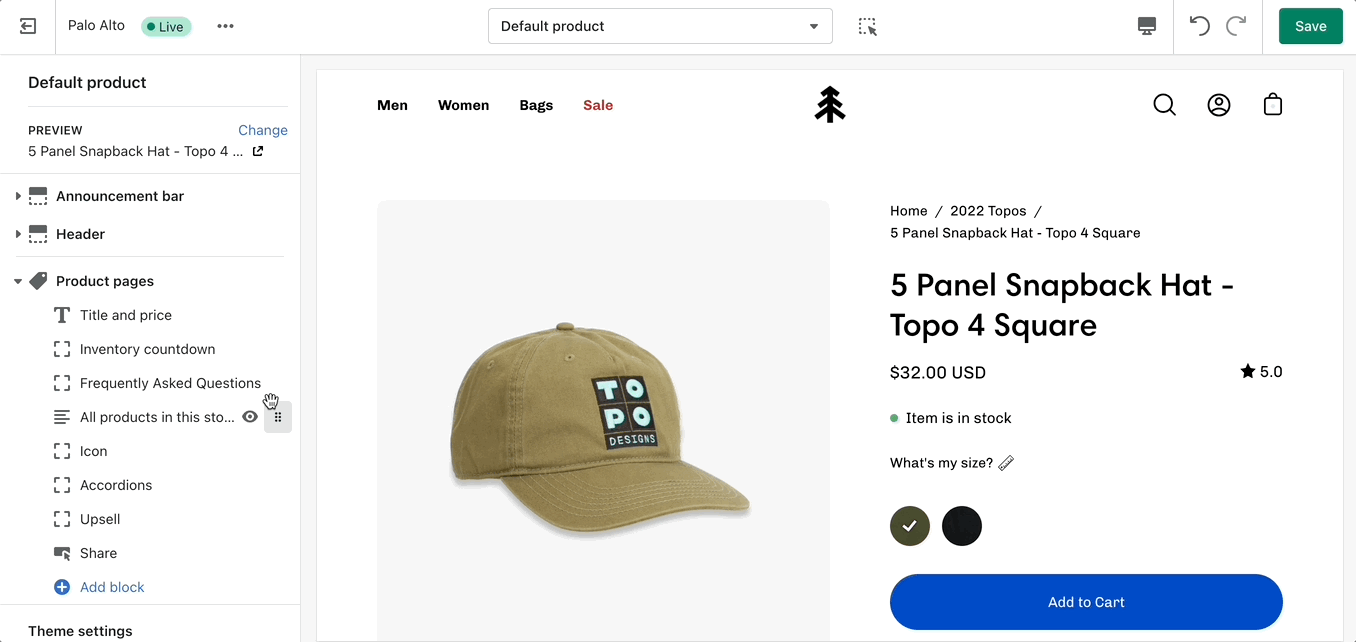Open the account profile icon
This screenshot has width=1356, height=642.
tap(1218, 105)
